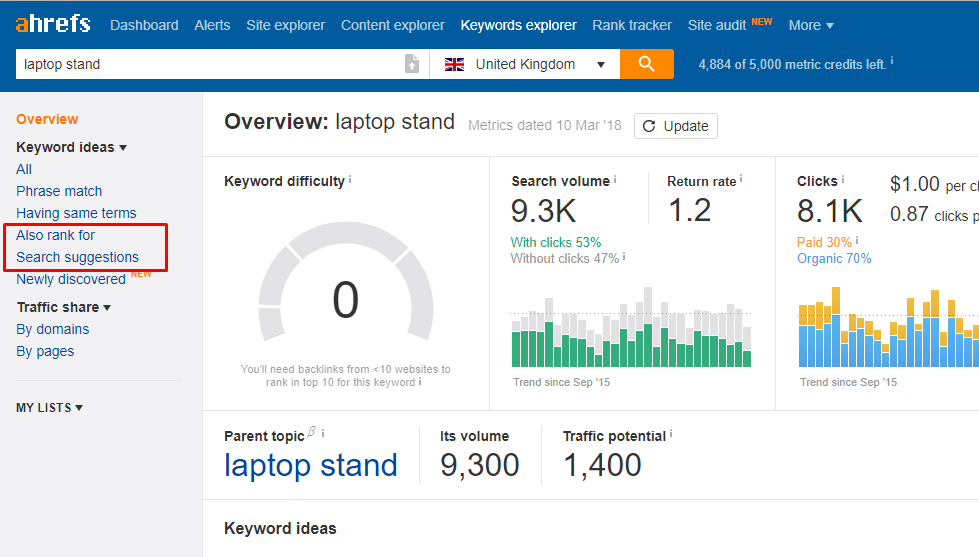Go to Content explorer
The image size is (979, 557).
tap(393, 26)
